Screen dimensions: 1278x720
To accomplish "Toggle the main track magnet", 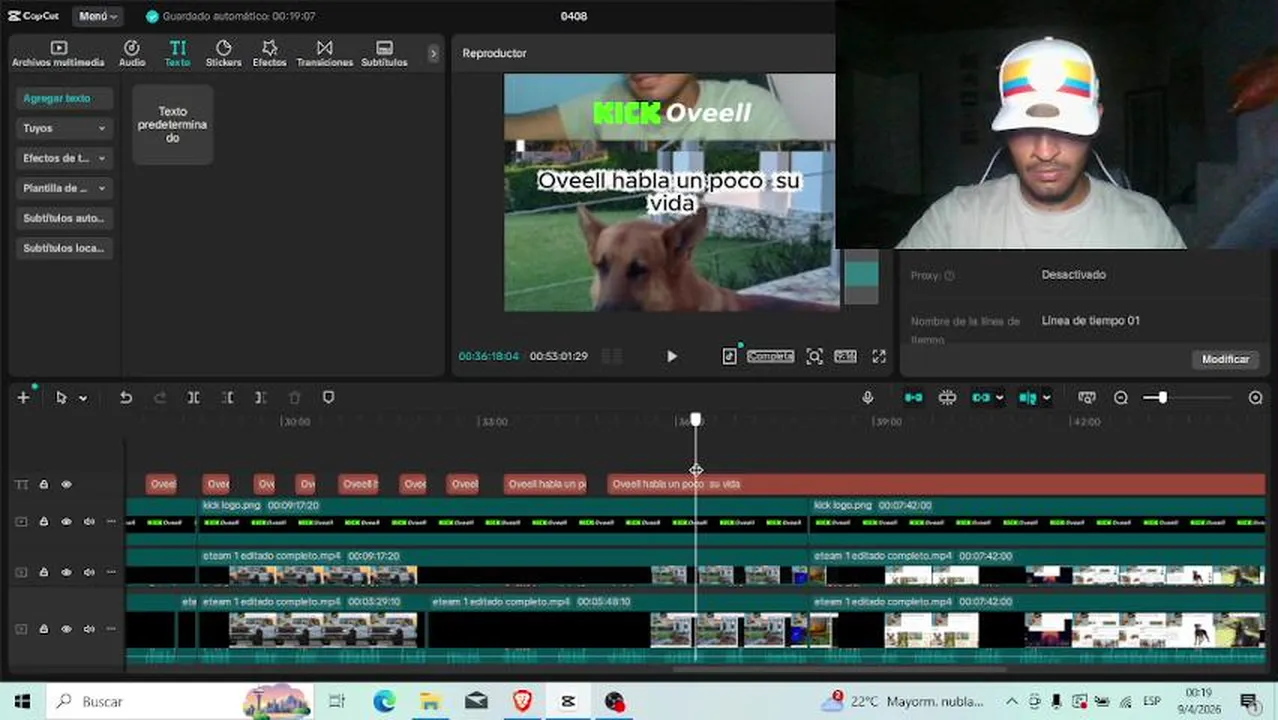I will (x=914, y=398).
